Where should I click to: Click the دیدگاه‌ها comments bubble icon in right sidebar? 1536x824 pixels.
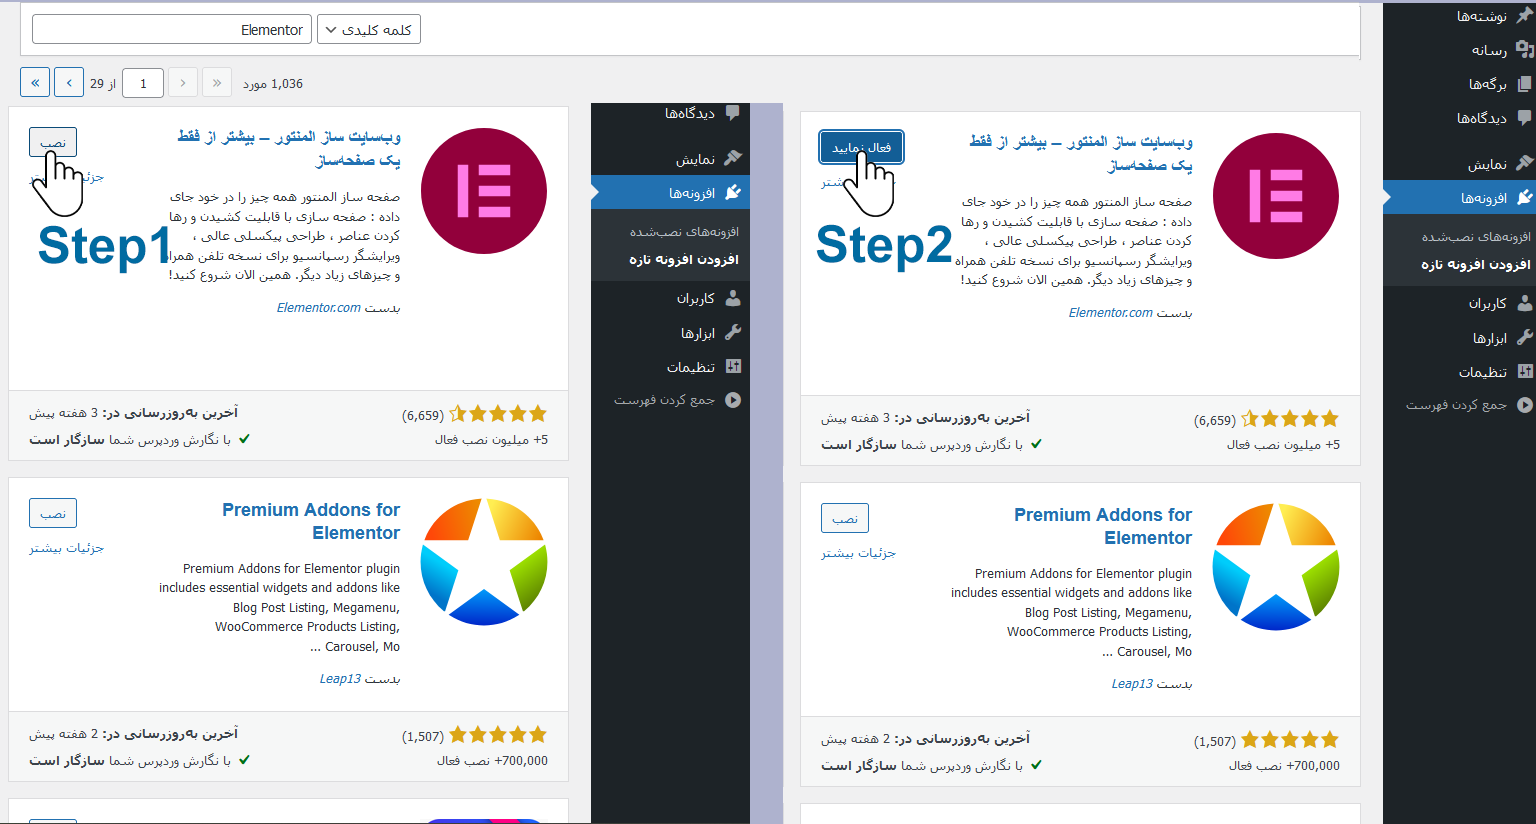pyautogui.click(x=1524, y=118)
